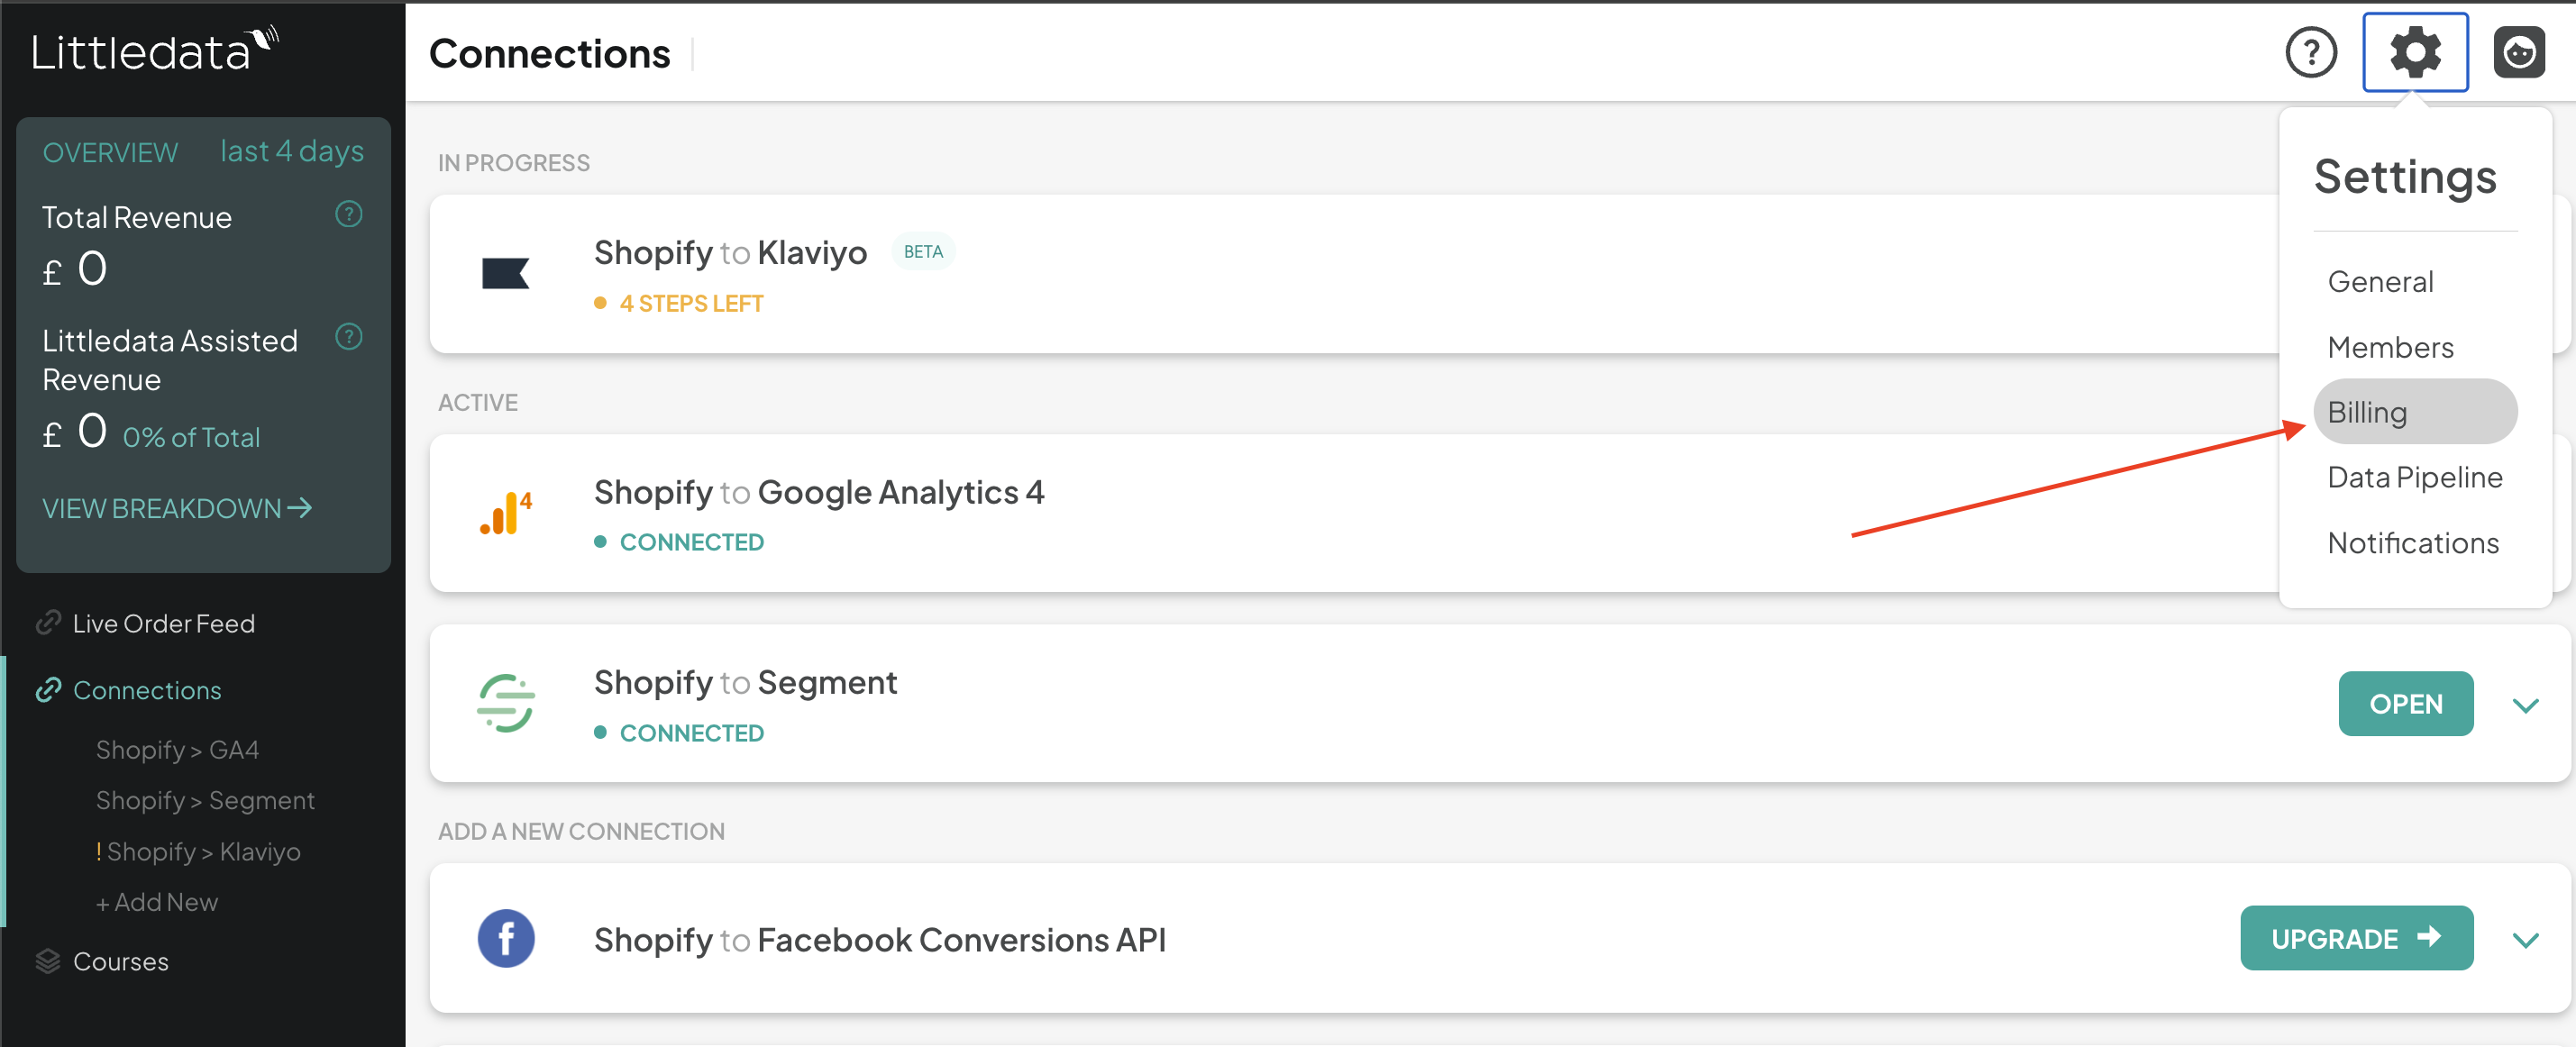Click the help question mark icon in header

pos(2311,53)
